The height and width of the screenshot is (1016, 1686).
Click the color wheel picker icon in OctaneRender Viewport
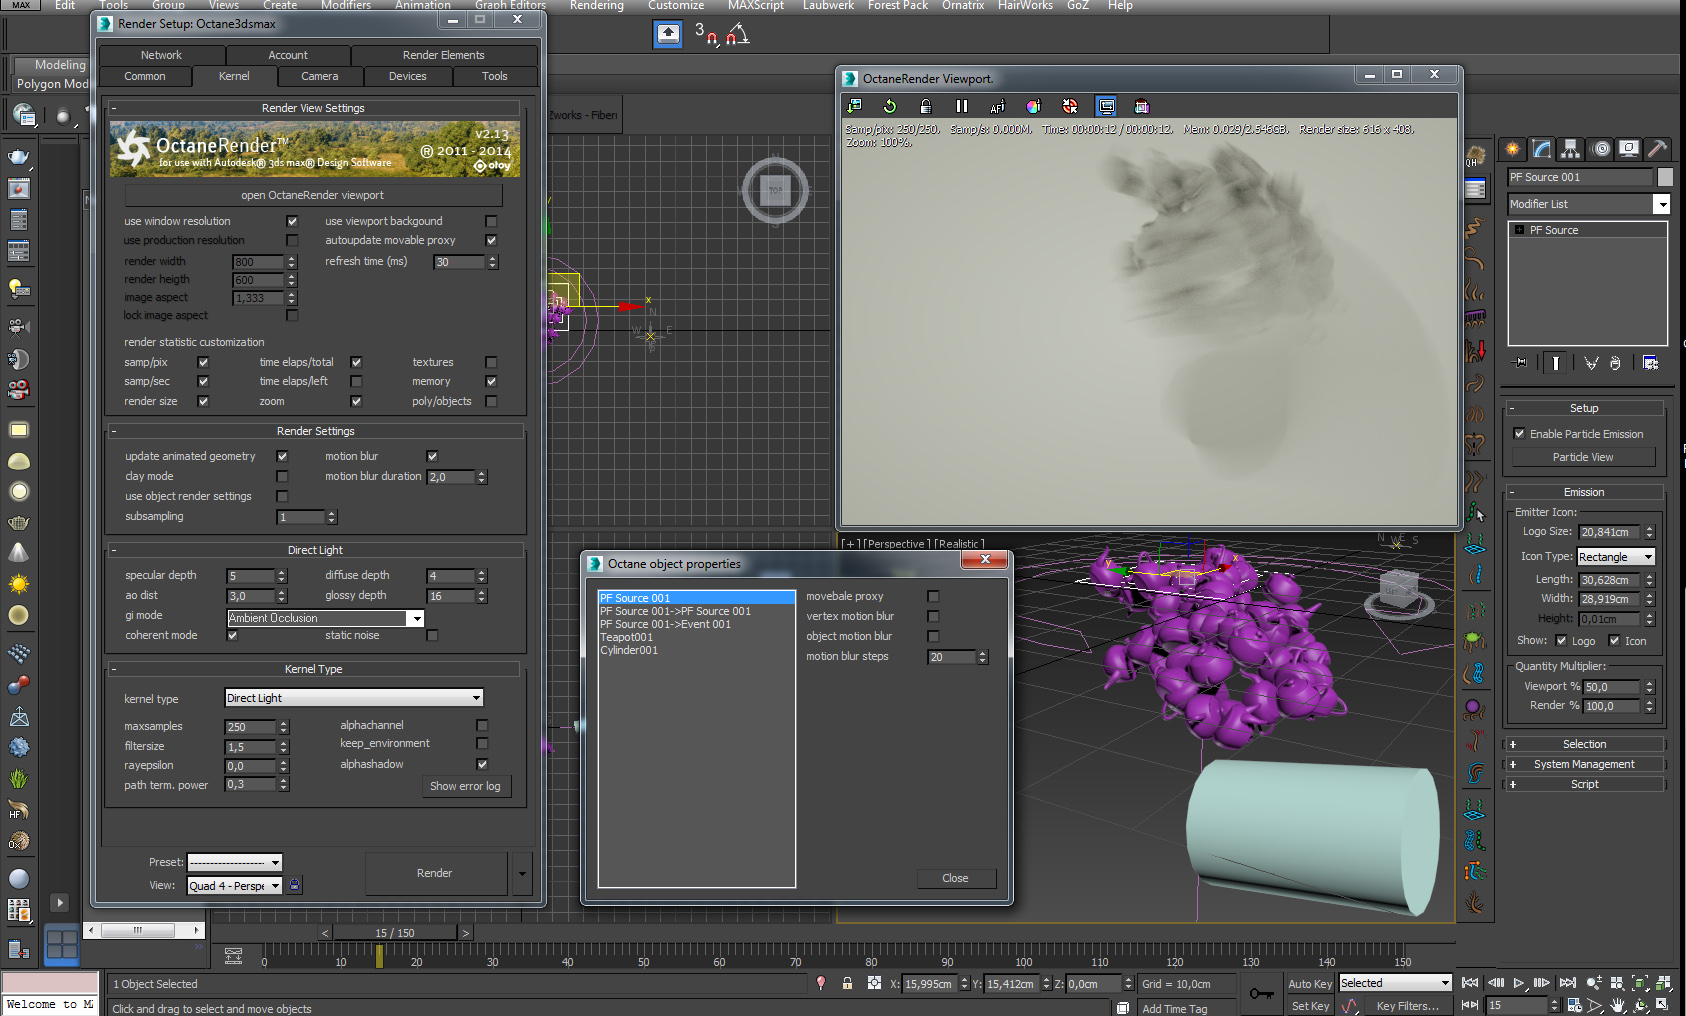click(x=1033, y=106)
